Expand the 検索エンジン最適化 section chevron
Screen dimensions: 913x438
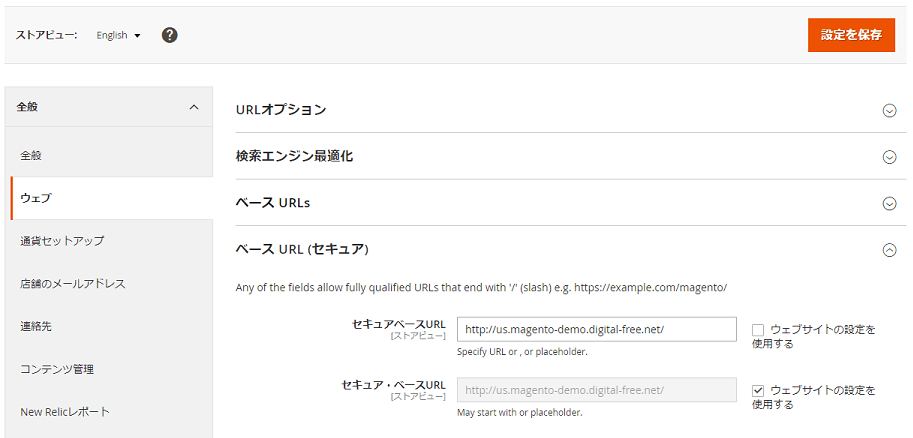(x=889, y=157)
